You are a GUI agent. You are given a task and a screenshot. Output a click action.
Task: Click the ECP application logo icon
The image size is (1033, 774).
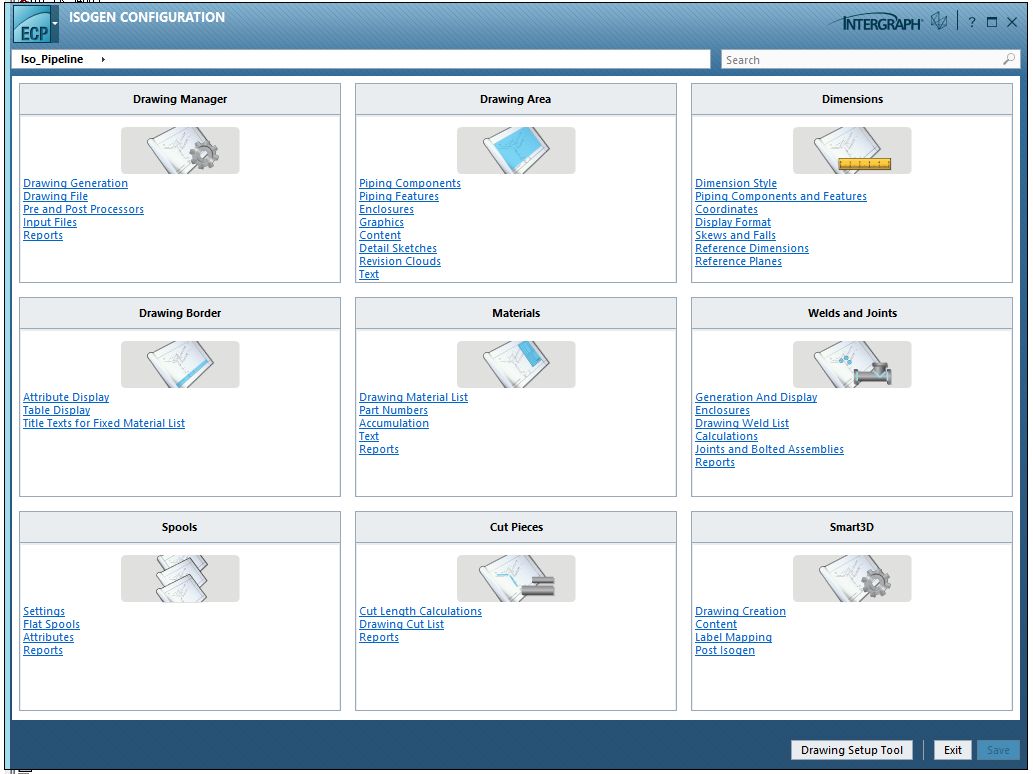click(32, 24)
